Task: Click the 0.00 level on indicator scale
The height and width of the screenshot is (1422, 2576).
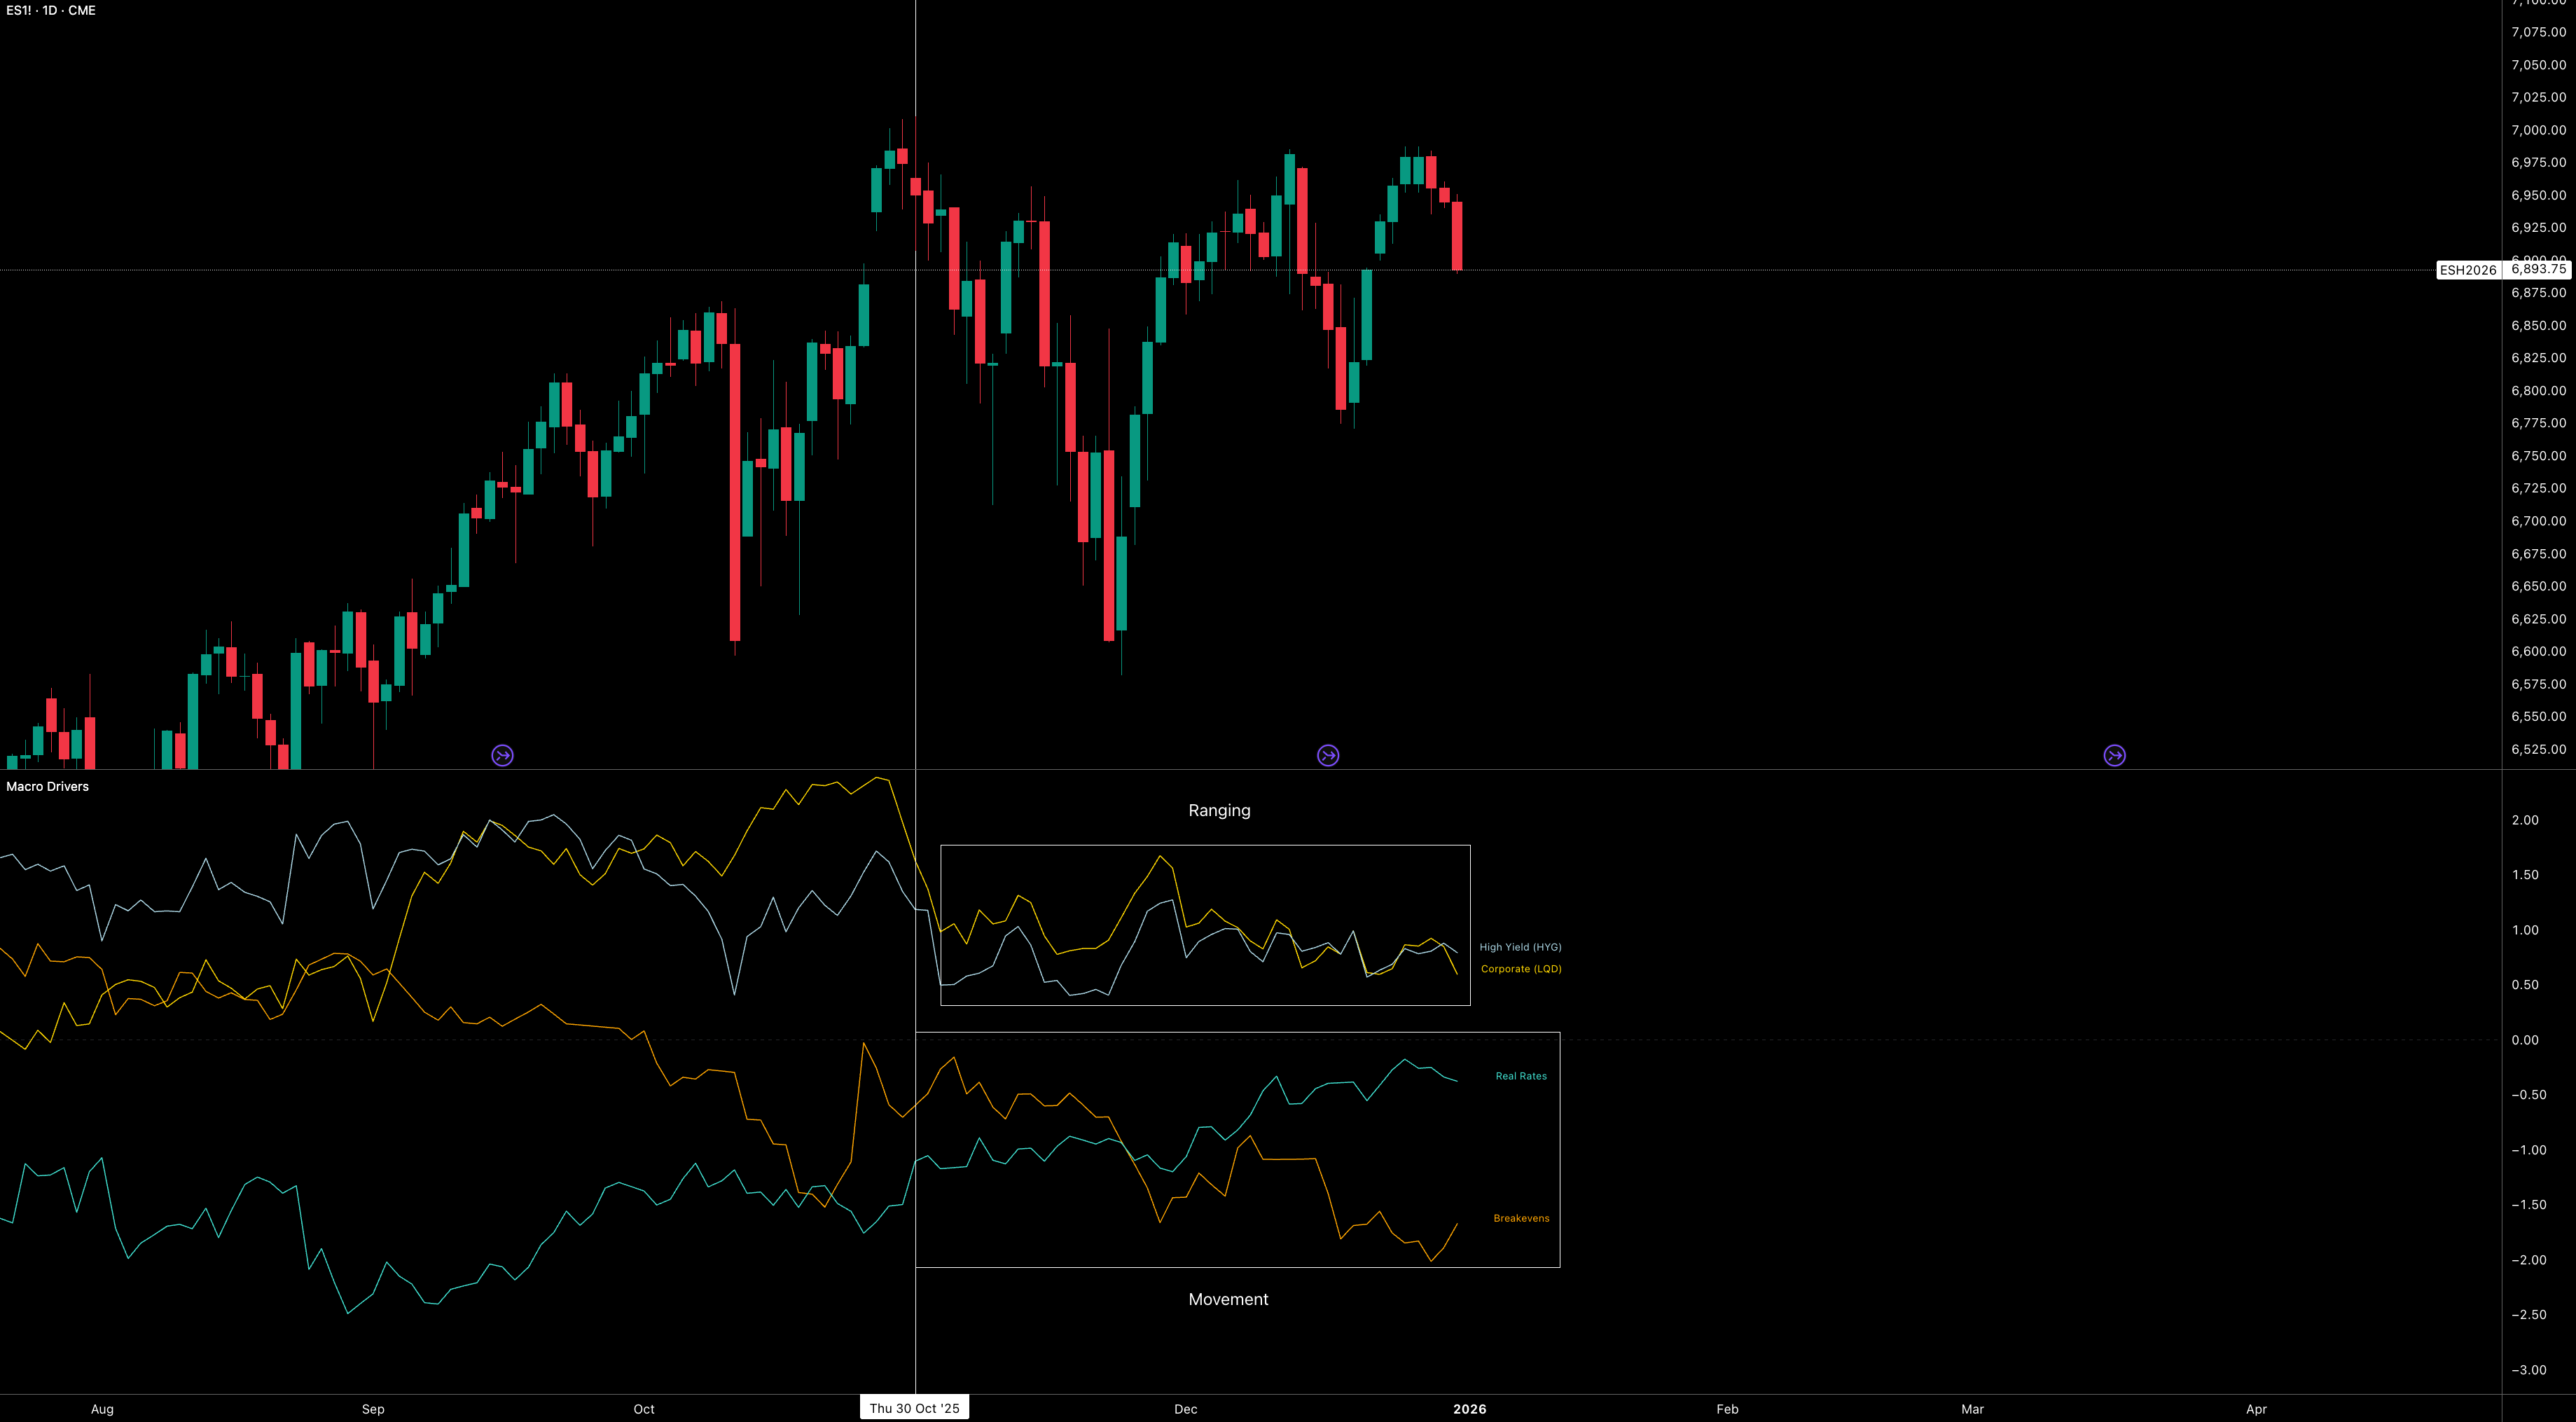Action: pyautogui.click(x=2525, y=1040)
